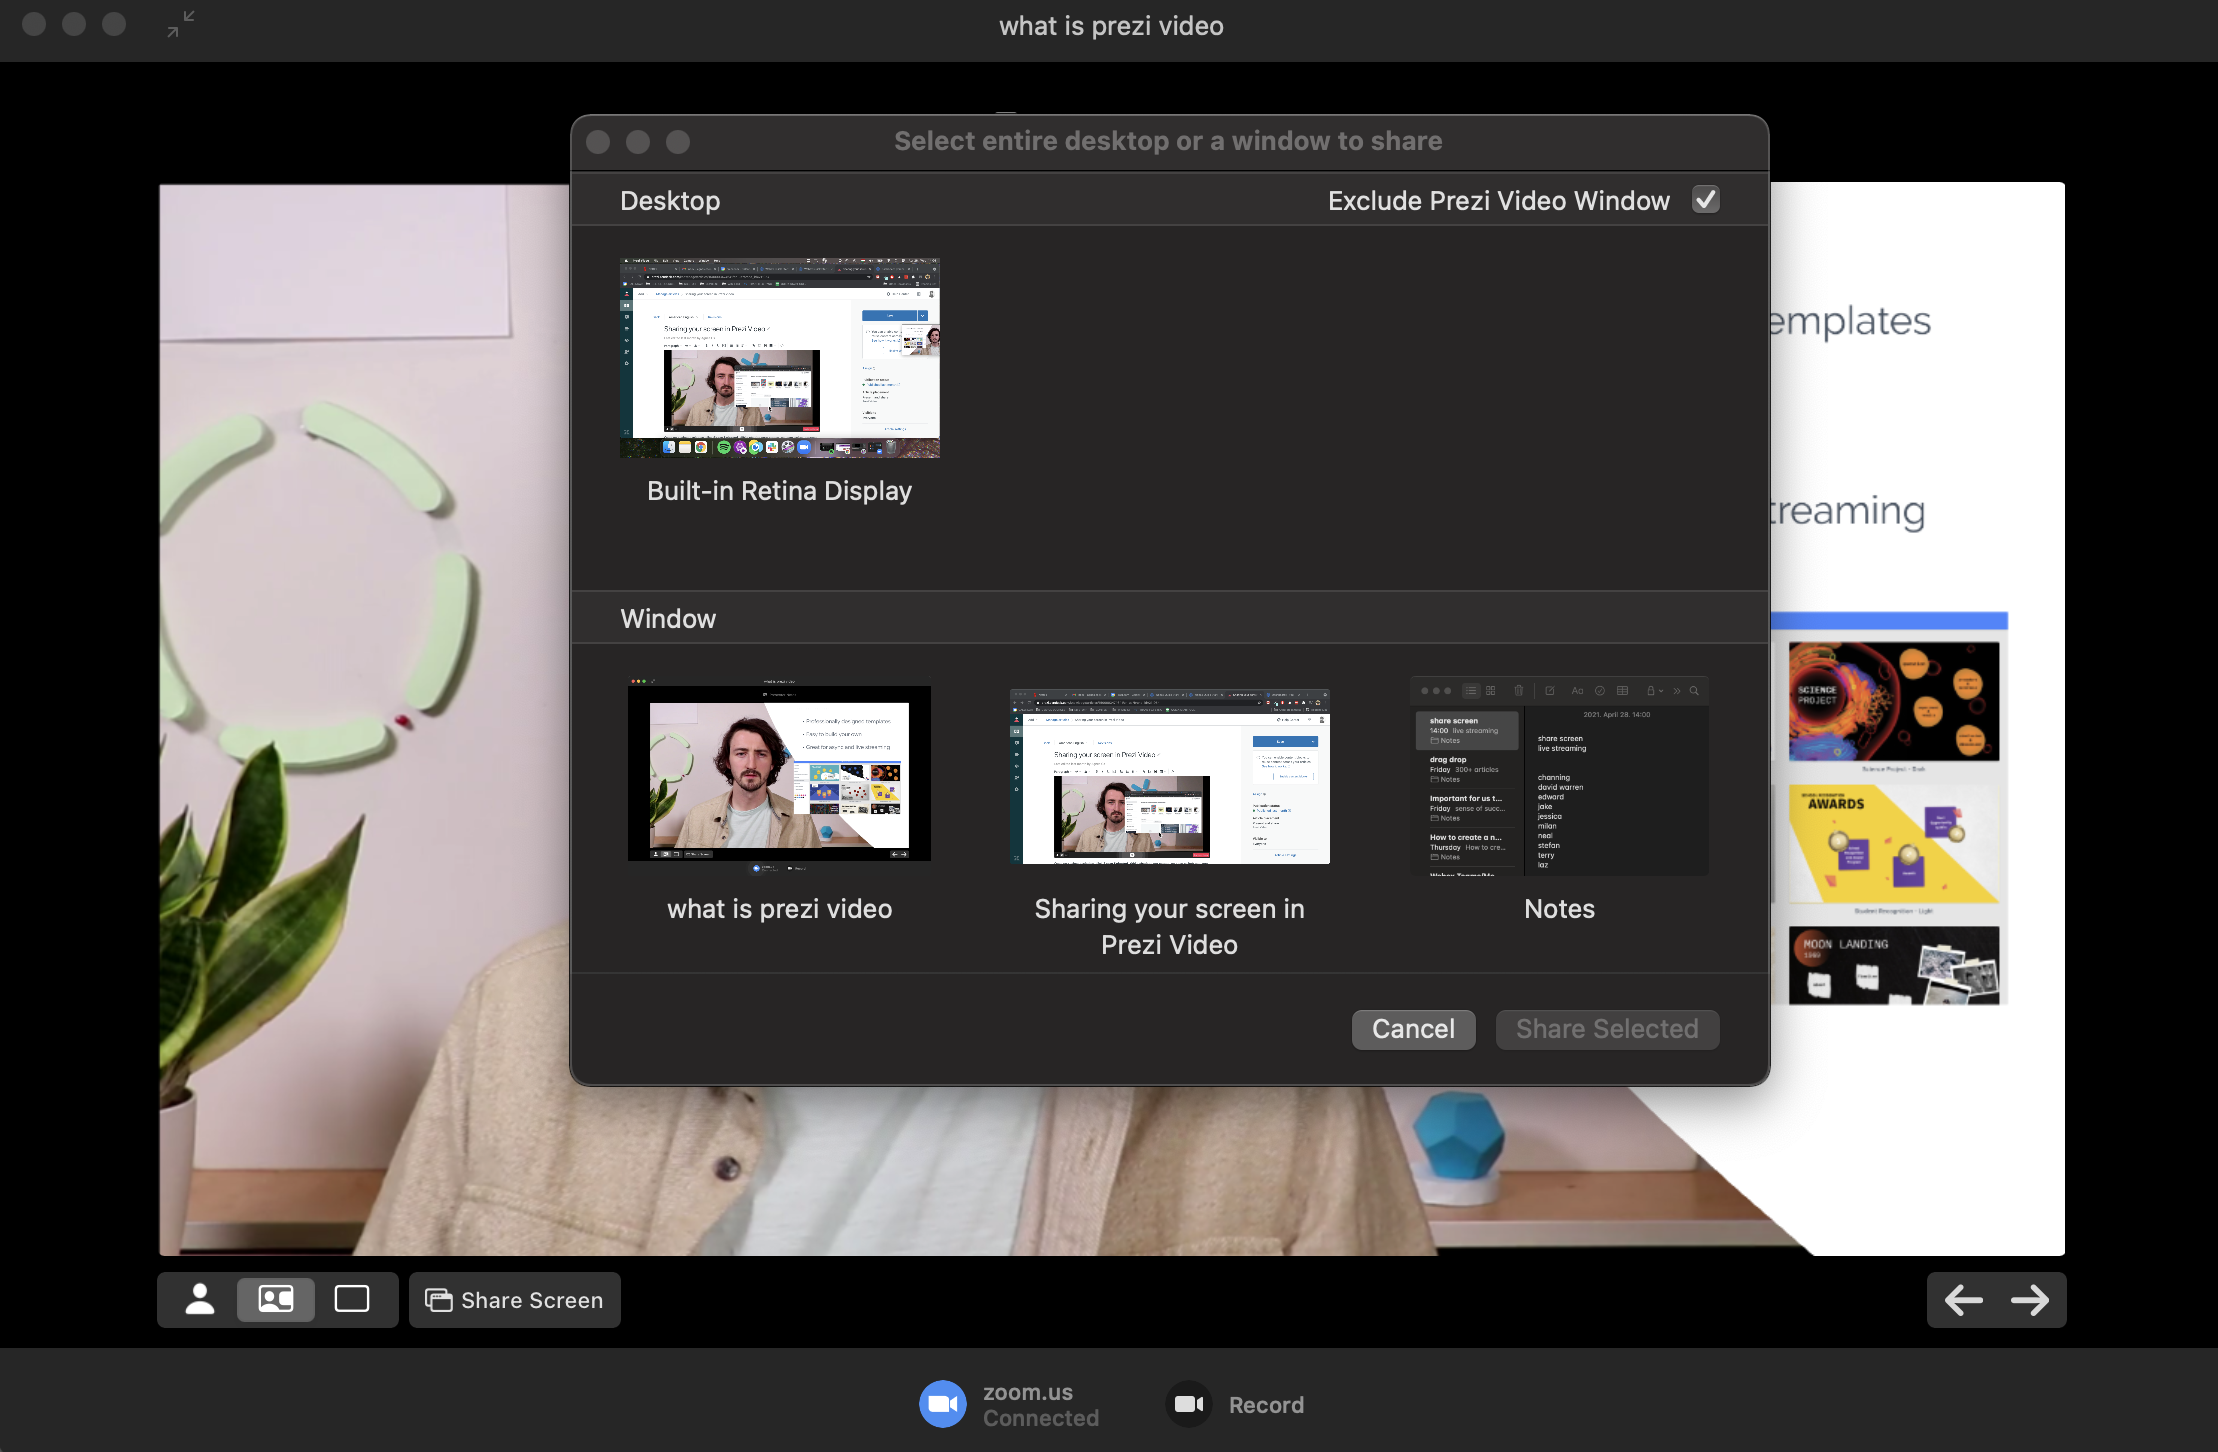2218x1452 pixels.
Task: Click the Share Selected button
Action: point(1606,1029)
